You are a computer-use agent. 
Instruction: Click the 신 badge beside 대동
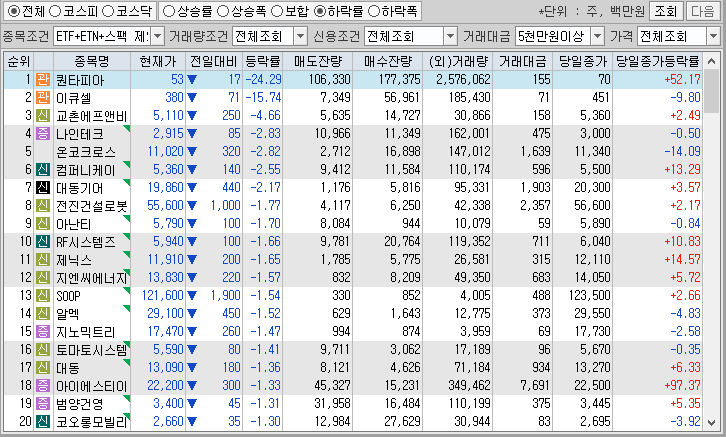pos(43,368)
